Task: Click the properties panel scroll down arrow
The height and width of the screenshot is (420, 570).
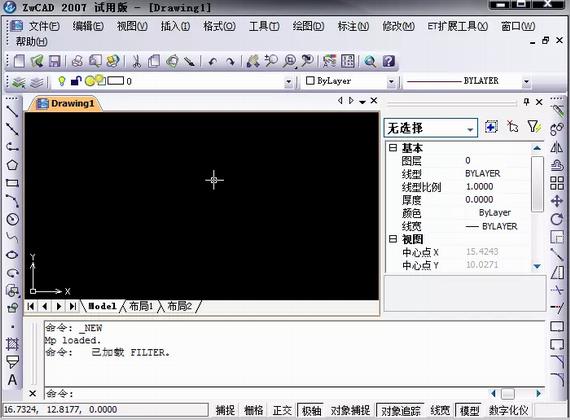Action: pyautogui.click(x=537, y=266)
